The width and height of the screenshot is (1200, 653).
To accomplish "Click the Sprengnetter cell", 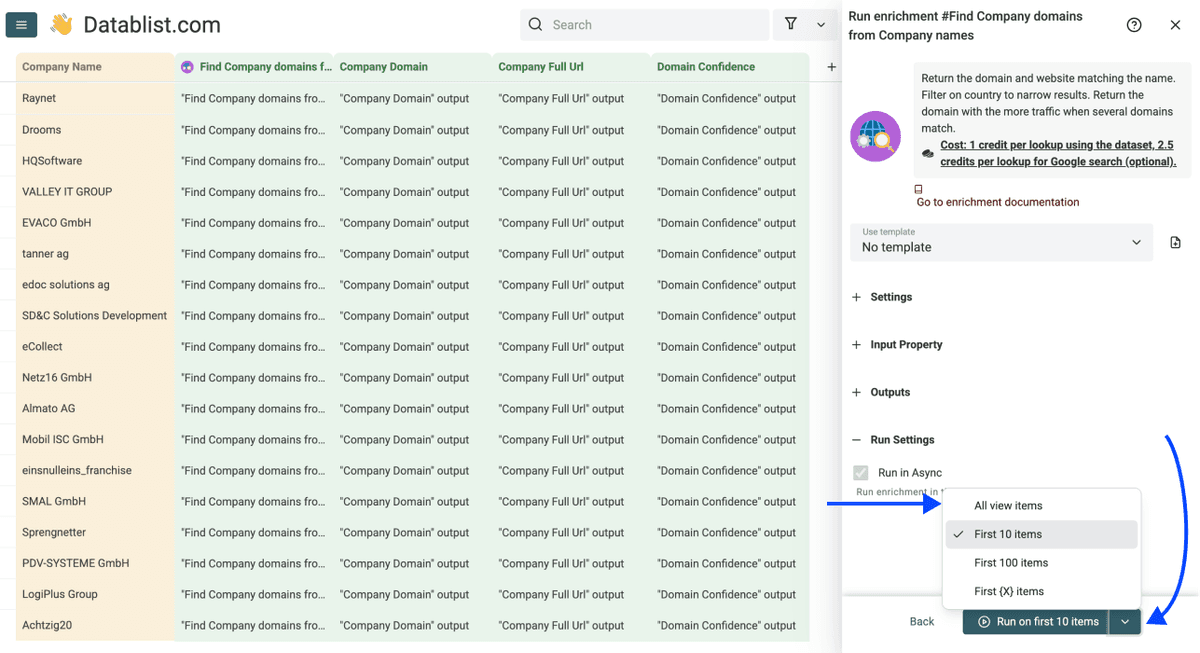I will pos(95,533).
